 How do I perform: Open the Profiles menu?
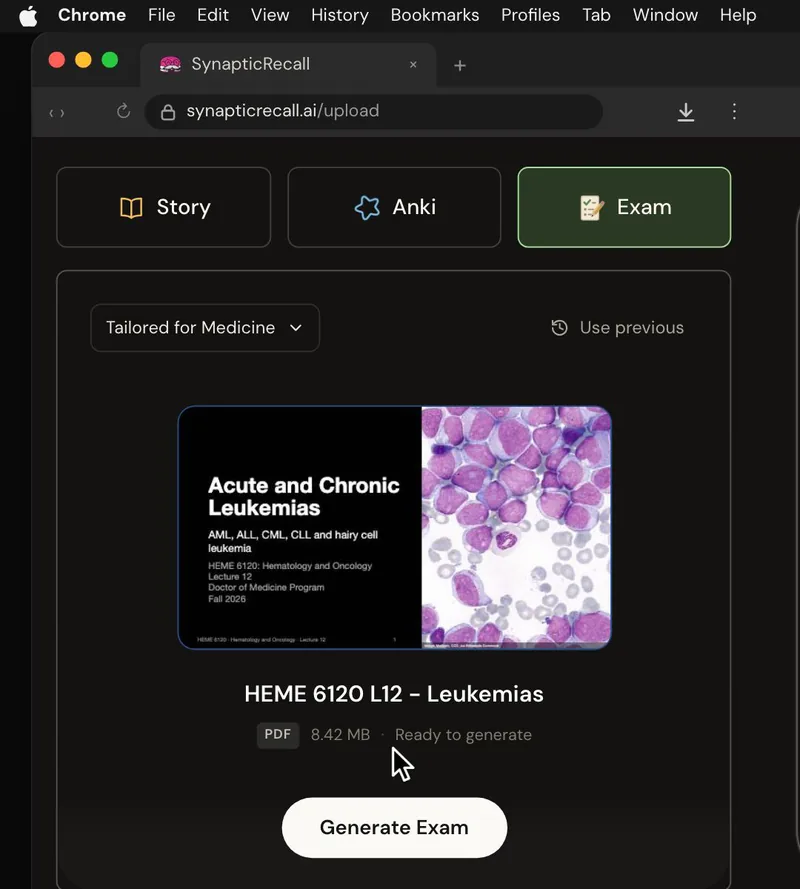point(530,15)
